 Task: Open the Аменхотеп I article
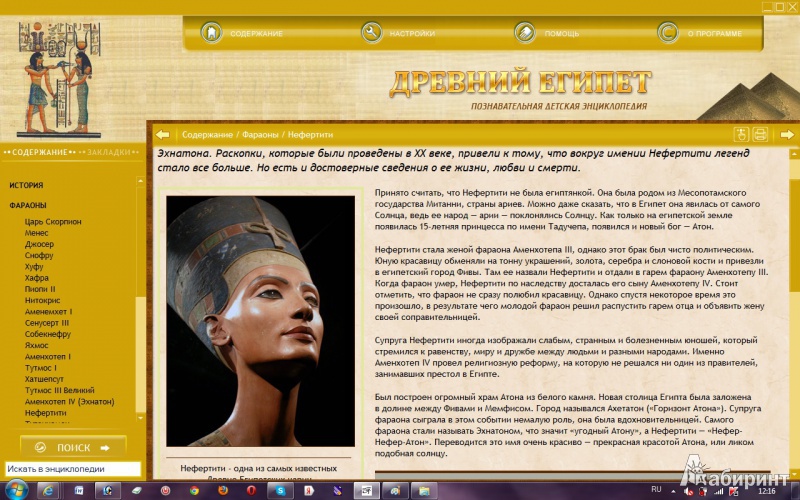click(x=48, y=357)
